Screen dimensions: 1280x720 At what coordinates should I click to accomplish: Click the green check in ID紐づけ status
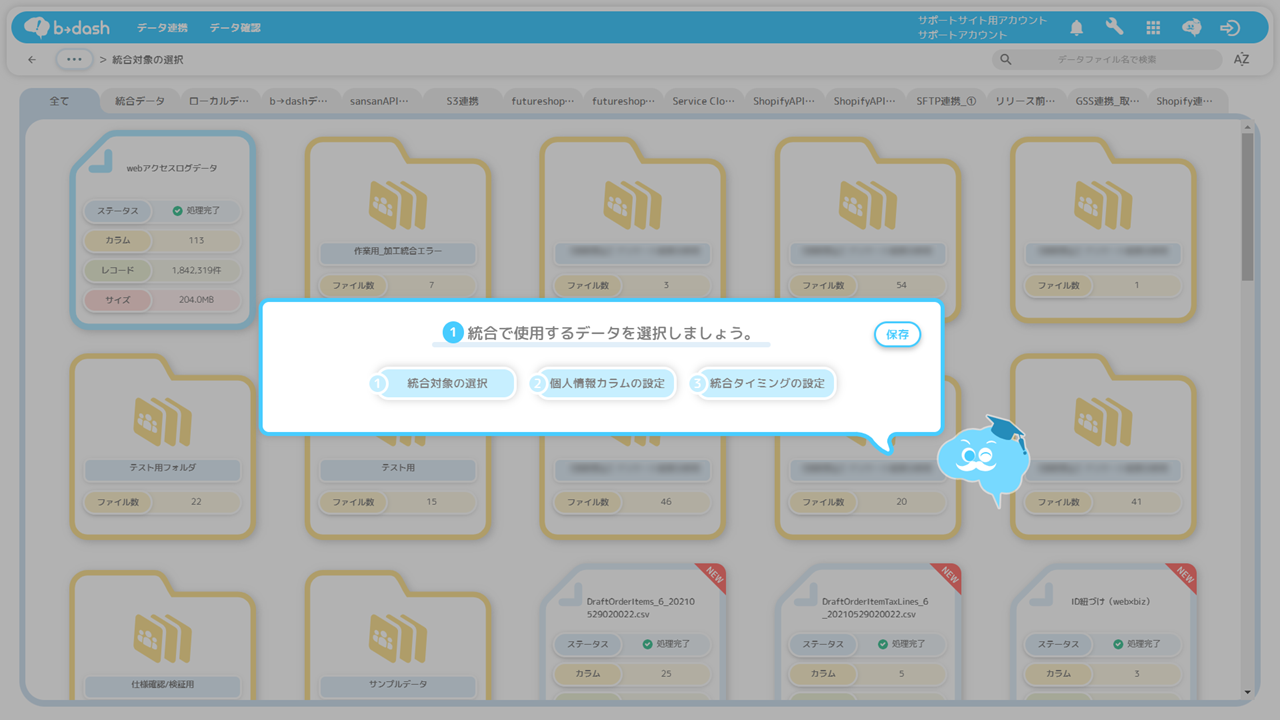pos(1117,644)
